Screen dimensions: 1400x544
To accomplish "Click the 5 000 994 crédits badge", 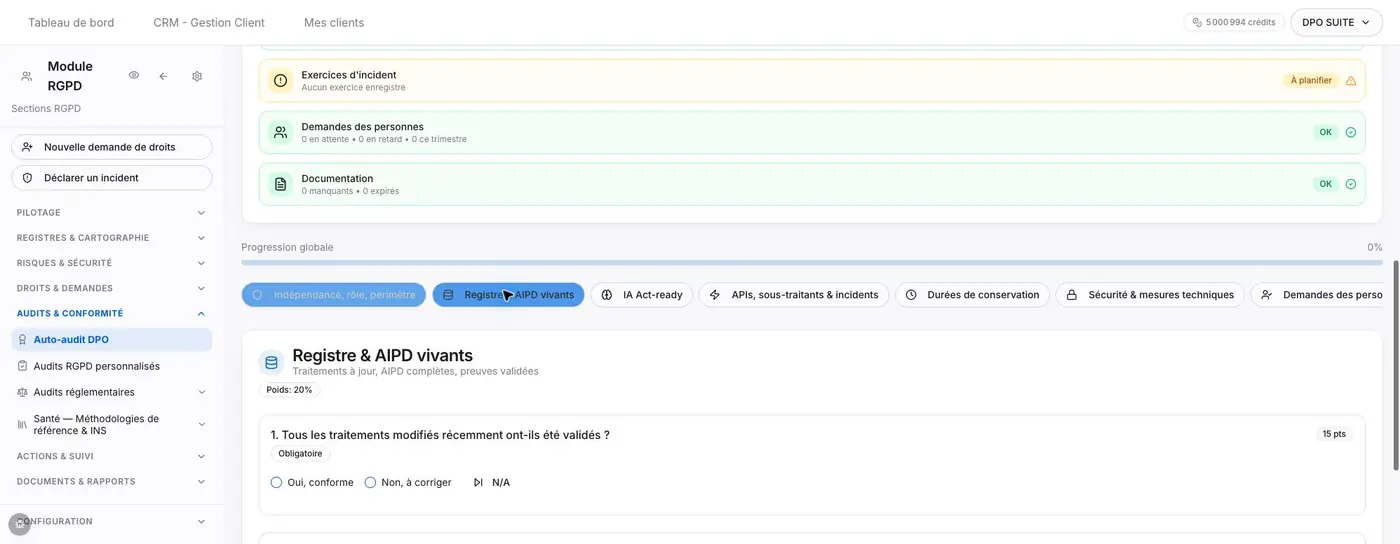I will 1234,22.
